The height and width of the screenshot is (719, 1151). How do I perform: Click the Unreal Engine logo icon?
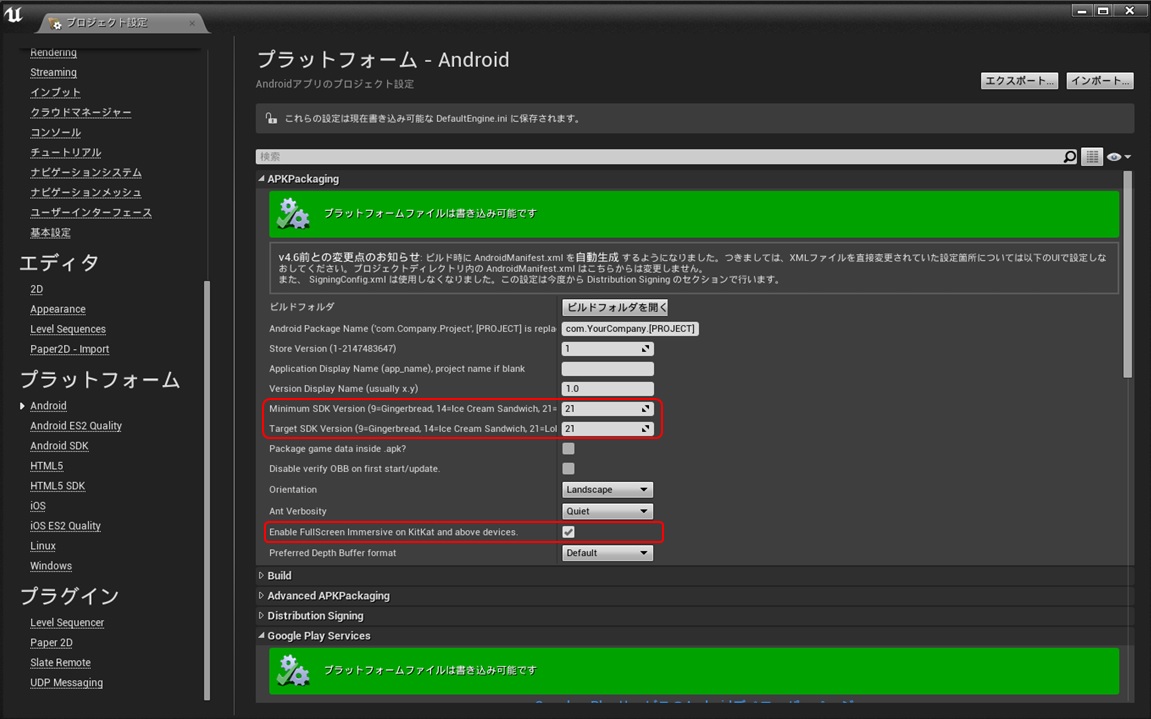click(13, 14)
